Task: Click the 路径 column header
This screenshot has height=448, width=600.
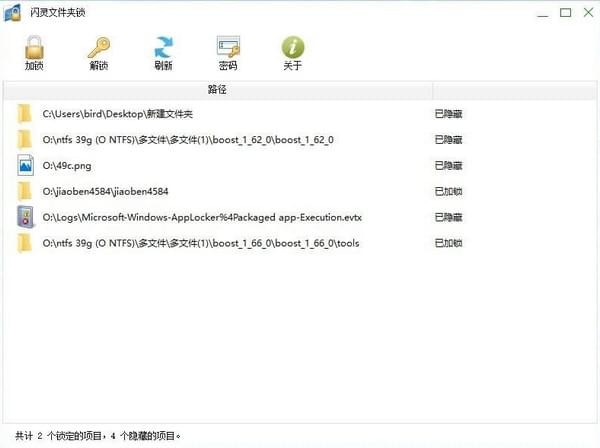Action: (x=217, y=90)
